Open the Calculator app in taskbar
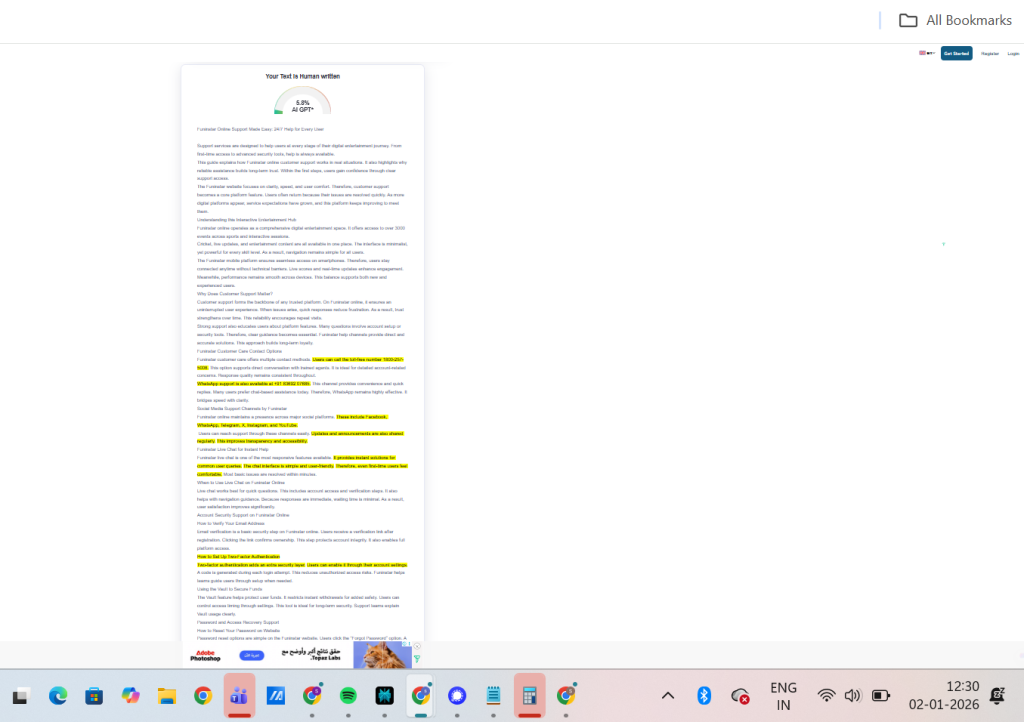The height and width of the screenshot is (722, 1024). click(529, 695)
